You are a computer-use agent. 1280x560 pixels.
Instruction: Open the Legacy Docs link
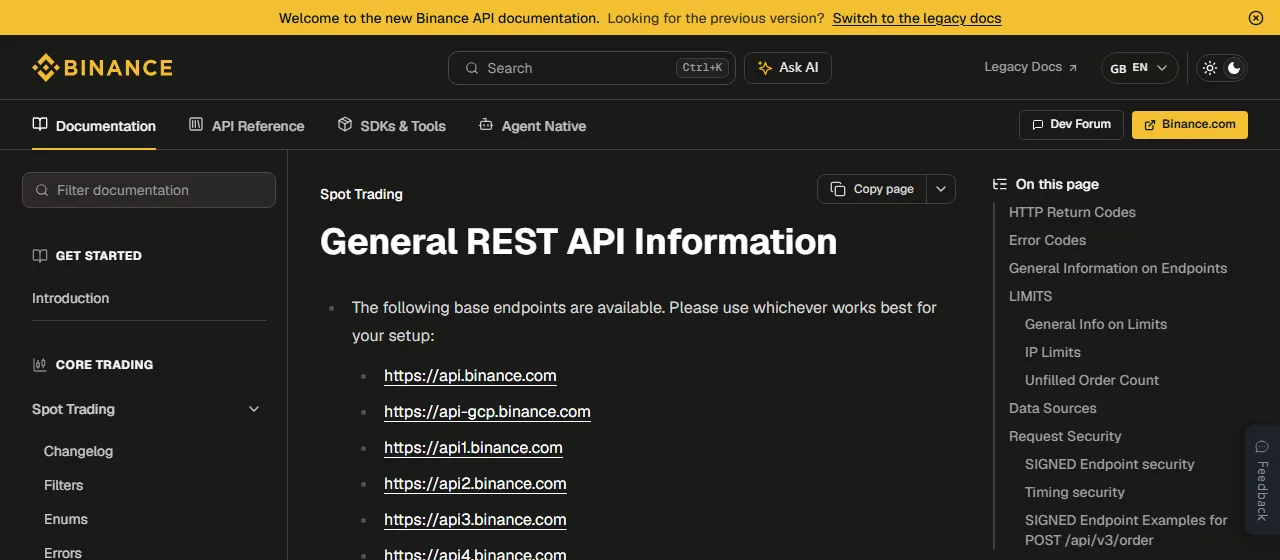1031,67
